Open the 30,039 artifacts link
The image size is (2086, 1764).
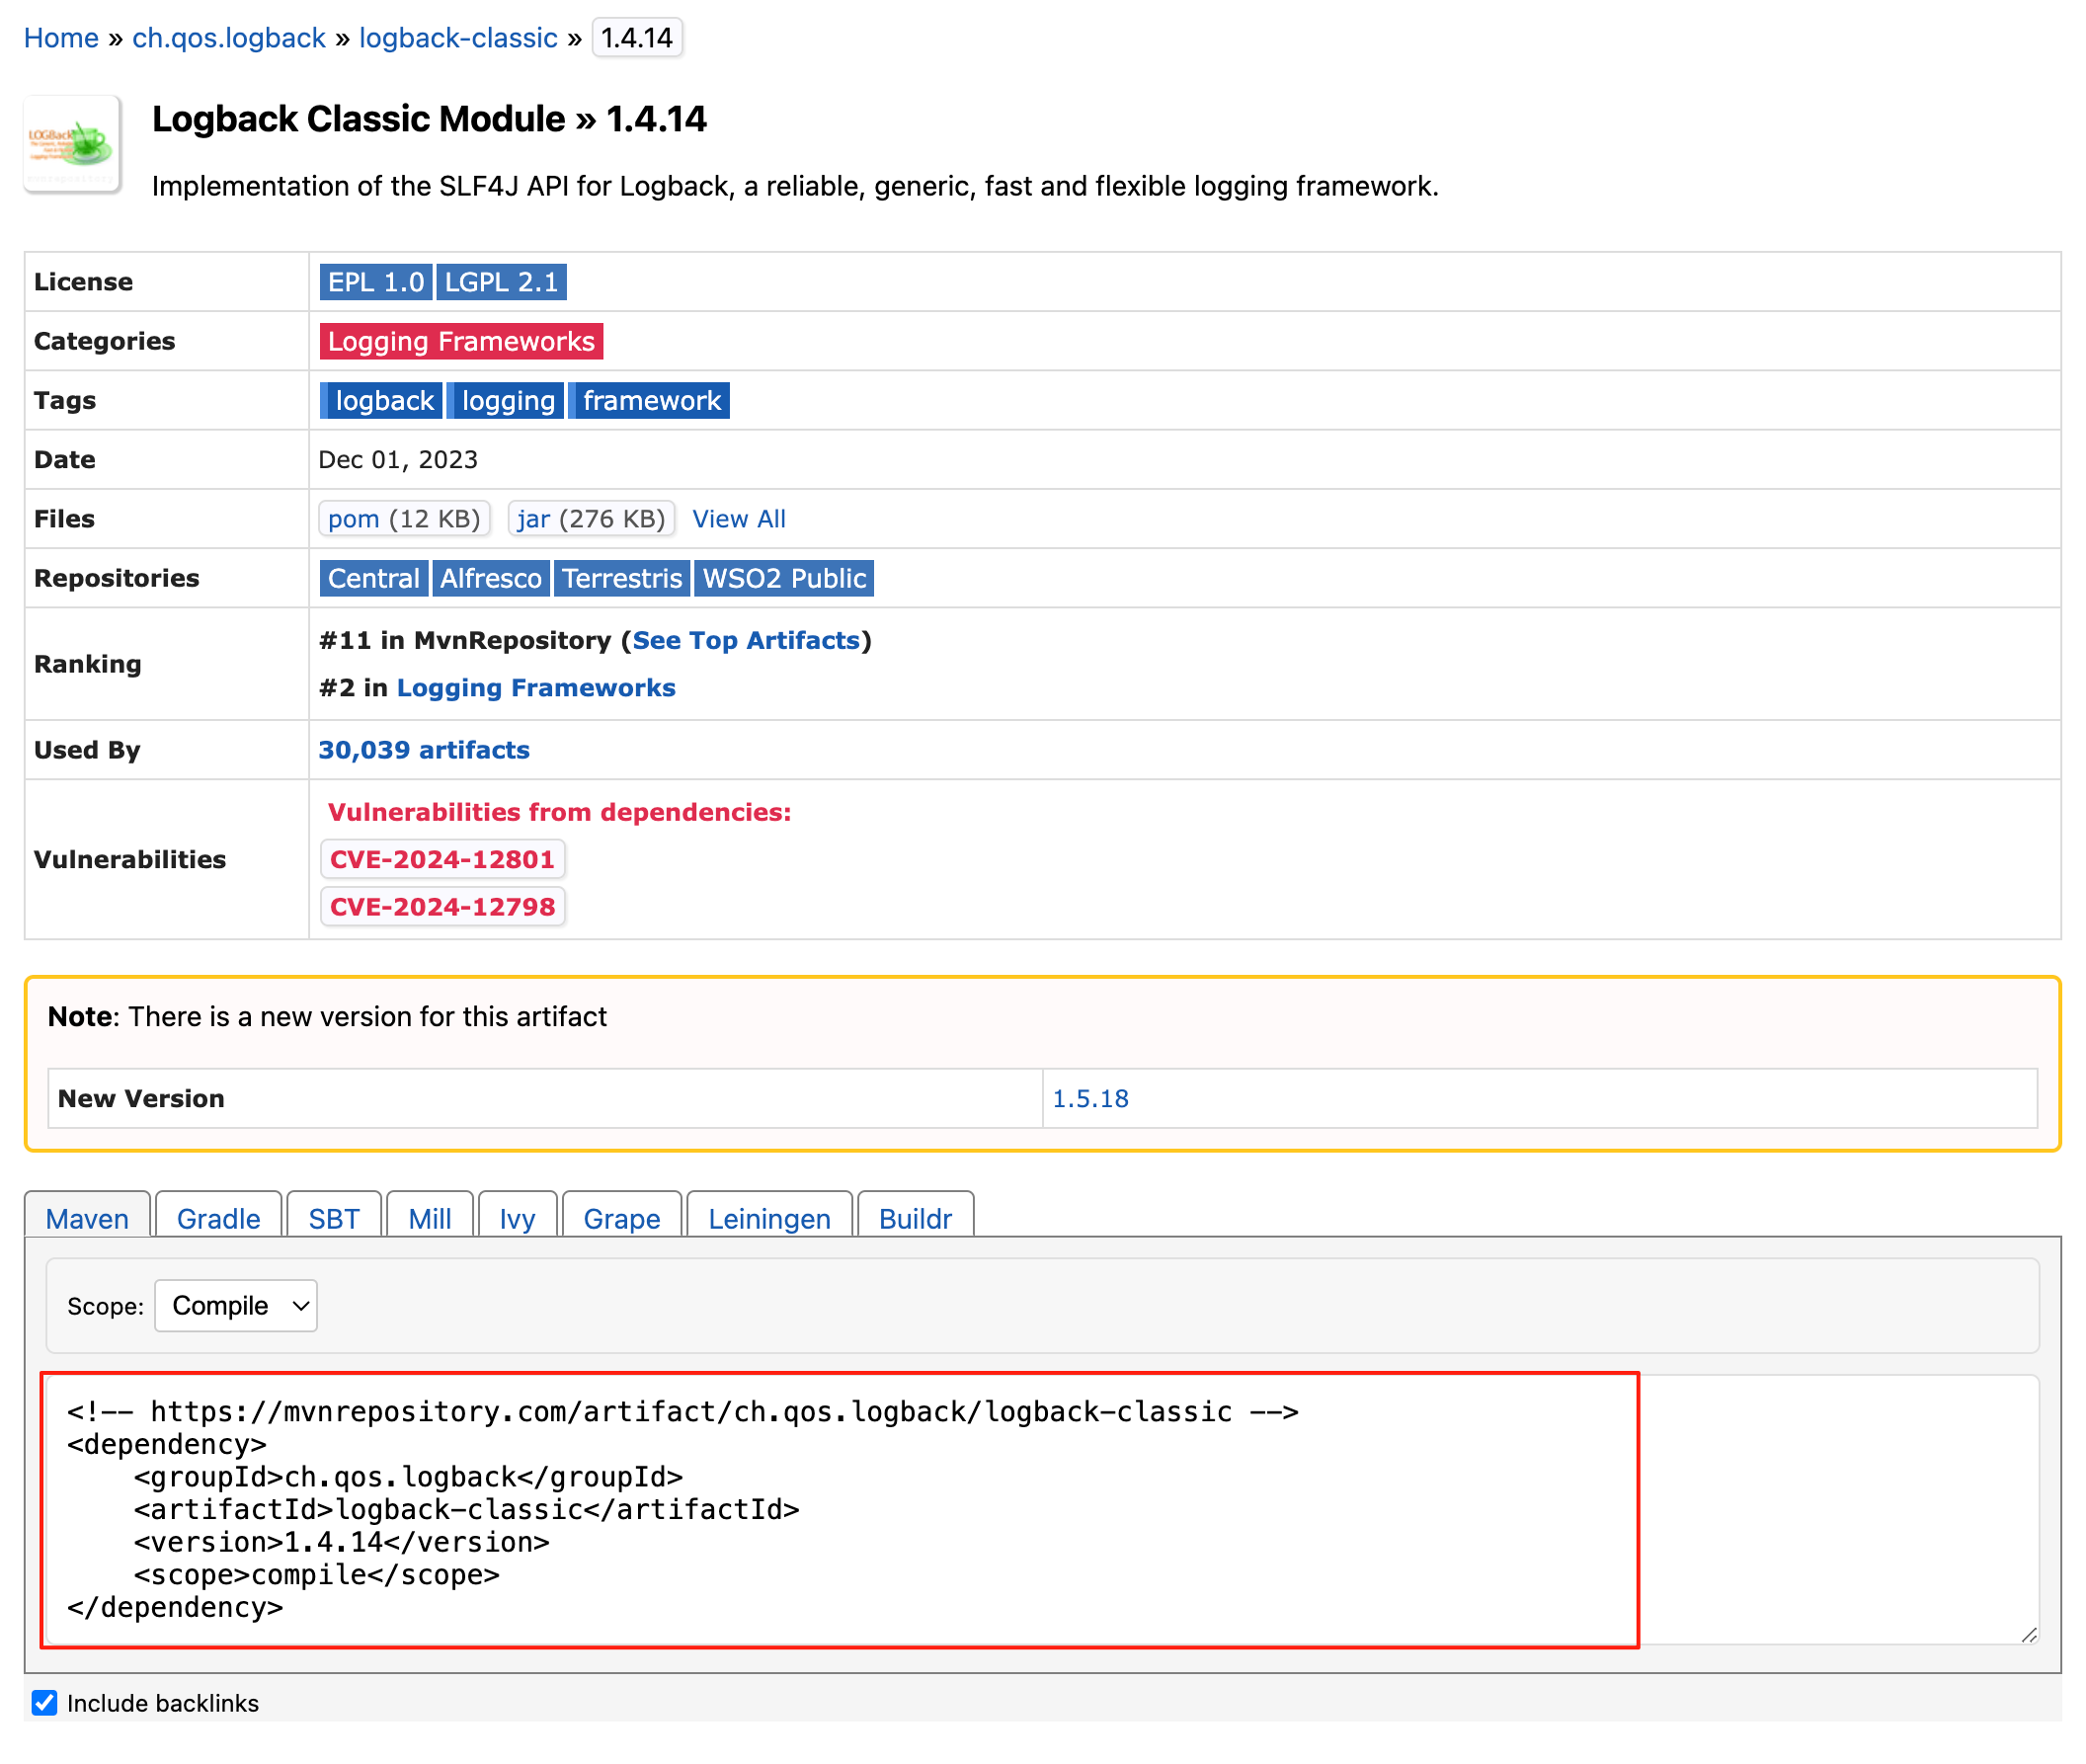[424, 750]
